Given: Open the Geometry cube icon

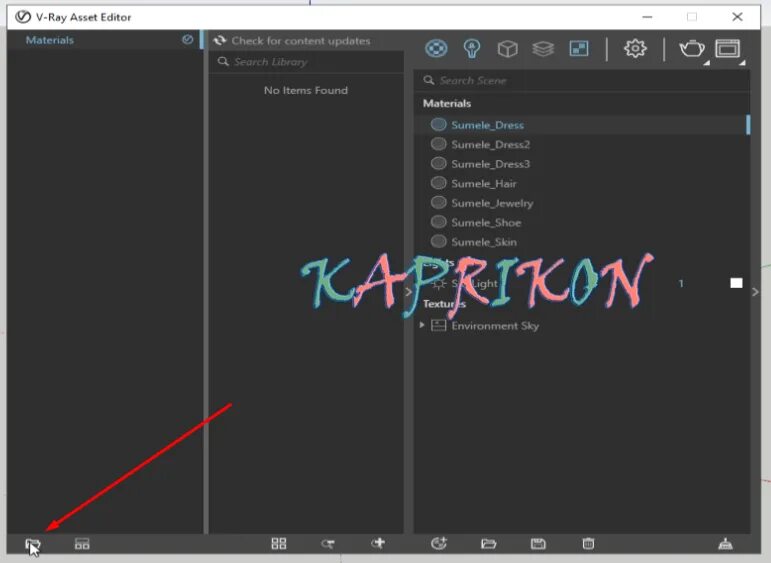Looking at the screenshot, I should [507, 49].
